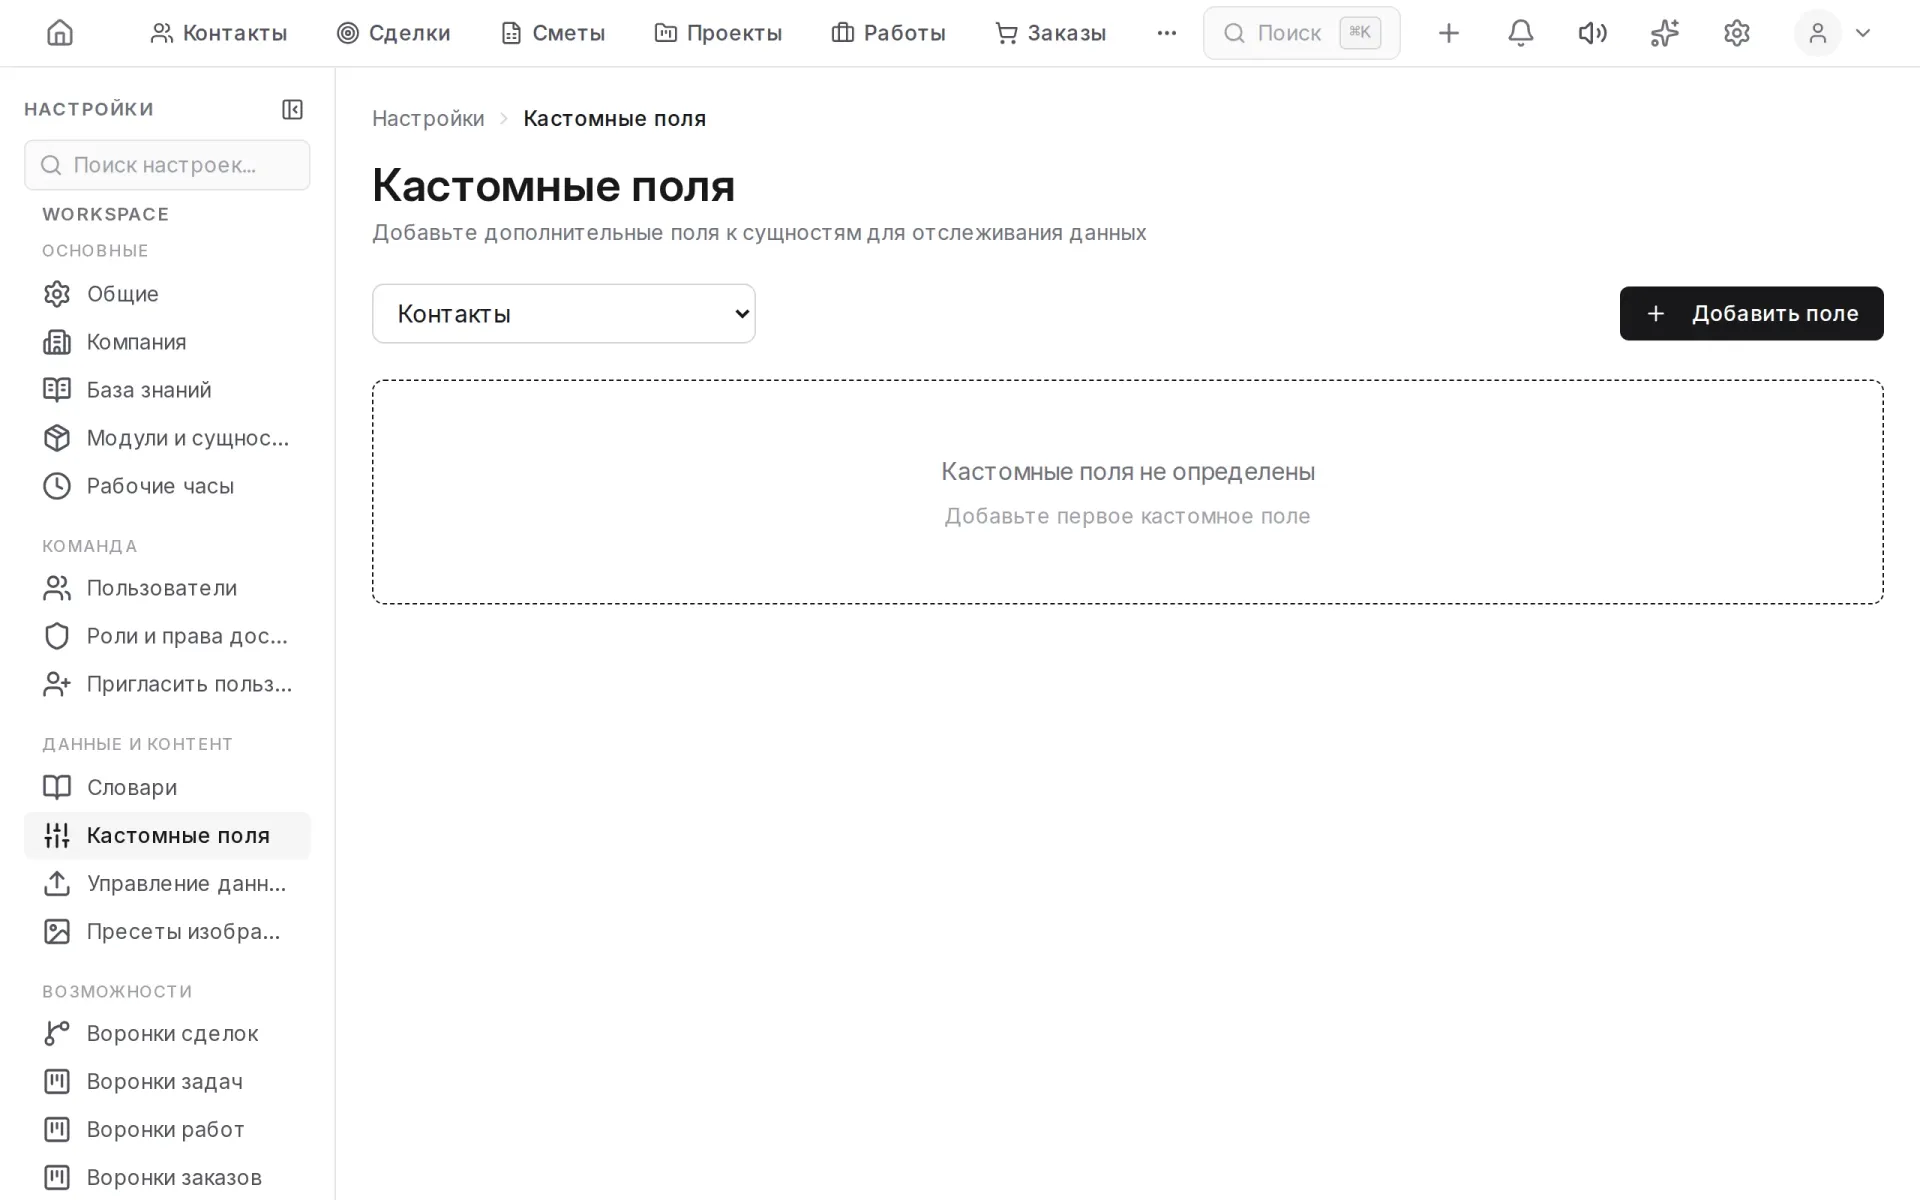Click the Воронки работ kanban icon
This screenshot has width=1920, height=1200.
[x=57, y=1129]
